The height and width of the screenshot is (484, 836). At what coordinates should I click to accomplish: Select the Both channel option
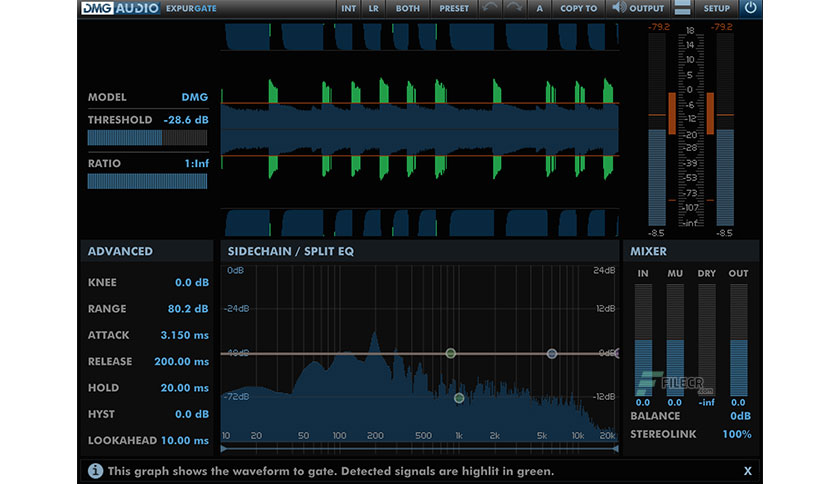(x=408, y=8)
